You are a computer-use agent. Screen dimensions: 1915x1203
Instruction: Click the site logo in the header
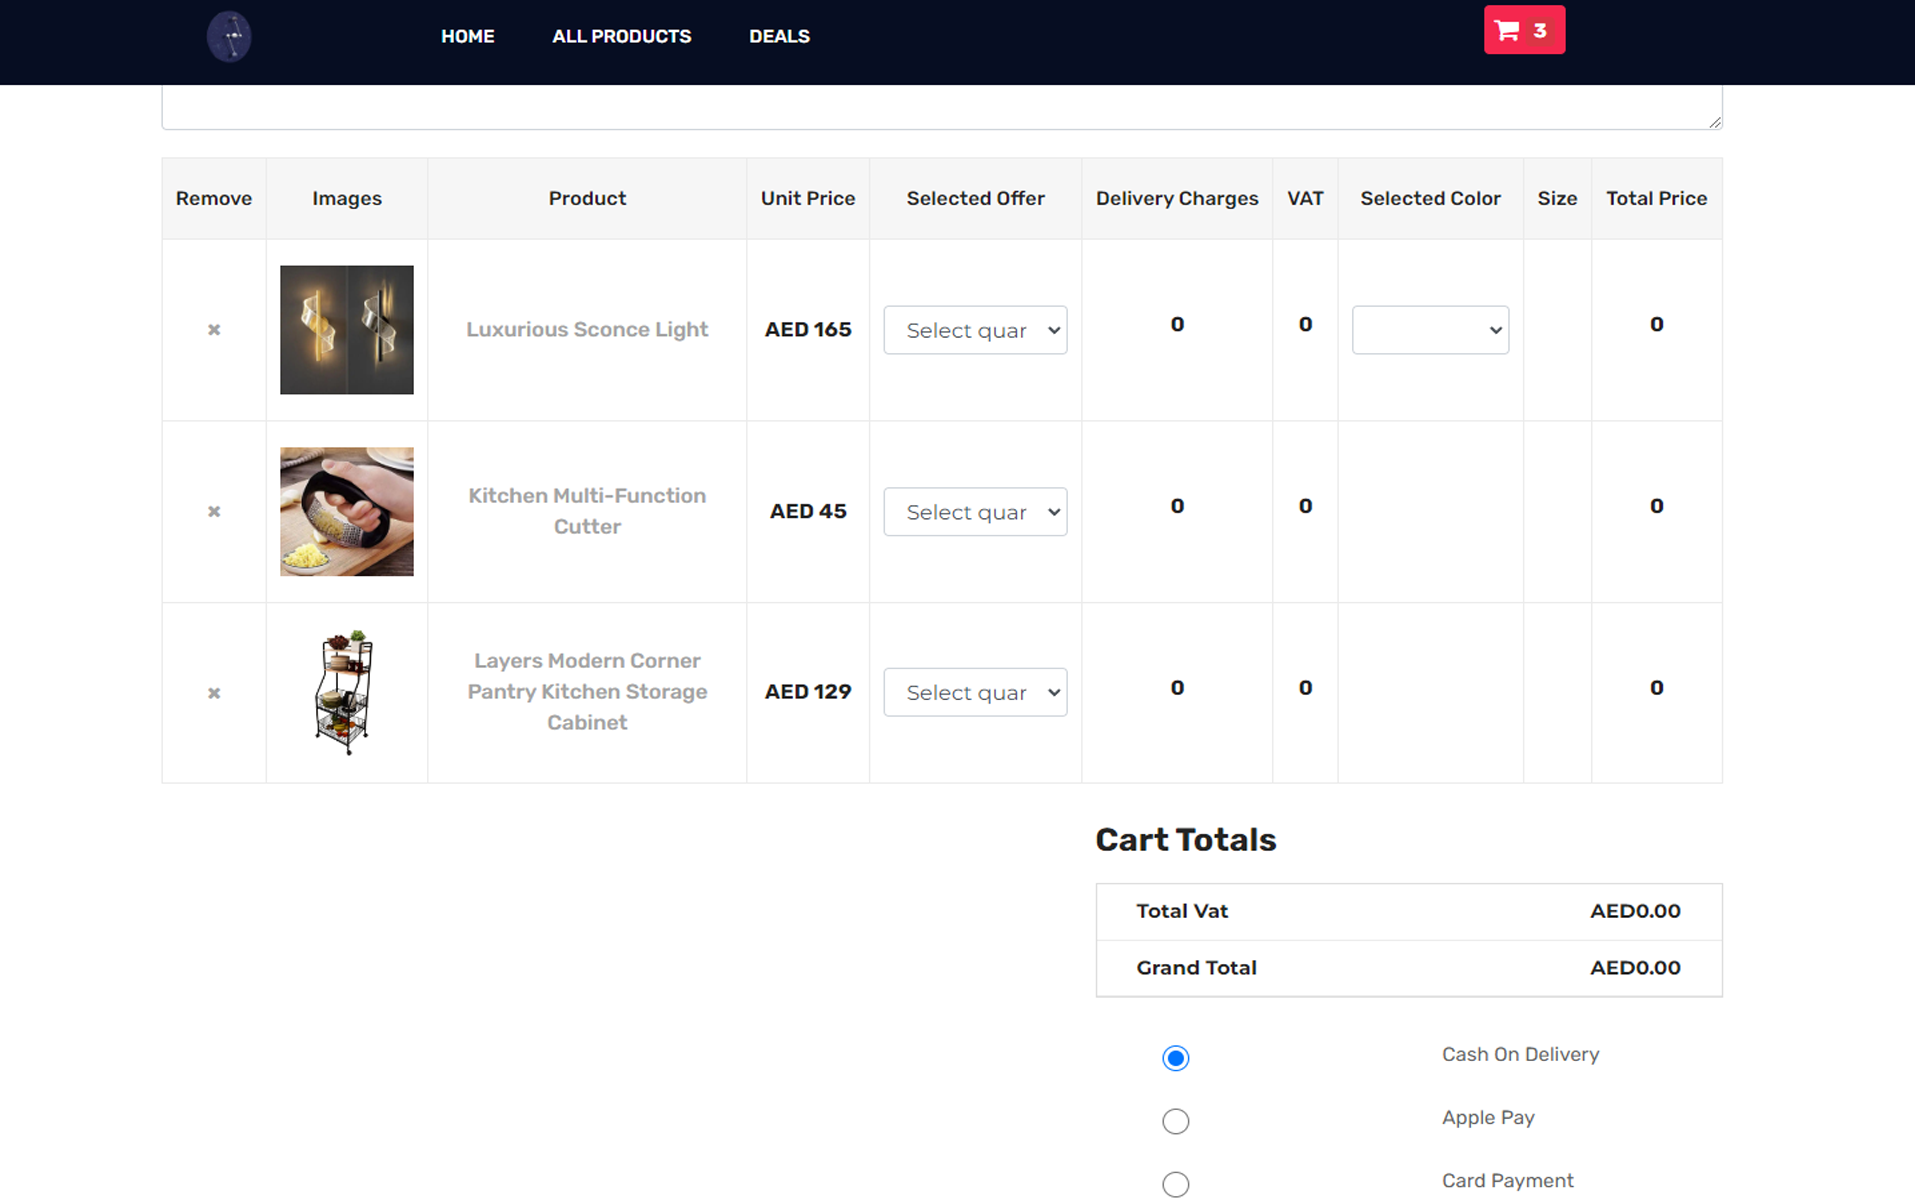pos(229,37)
